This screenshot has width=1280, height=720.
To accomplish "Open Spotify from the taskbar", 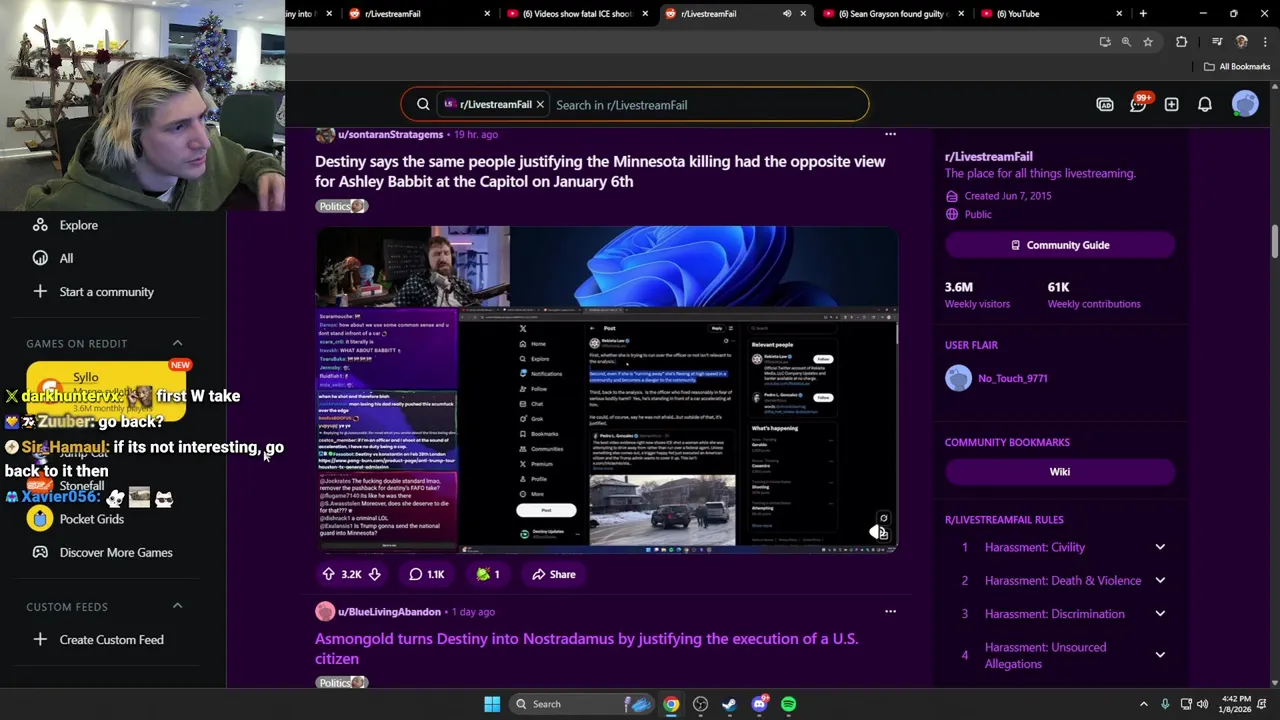I will [x=789, y=704].
